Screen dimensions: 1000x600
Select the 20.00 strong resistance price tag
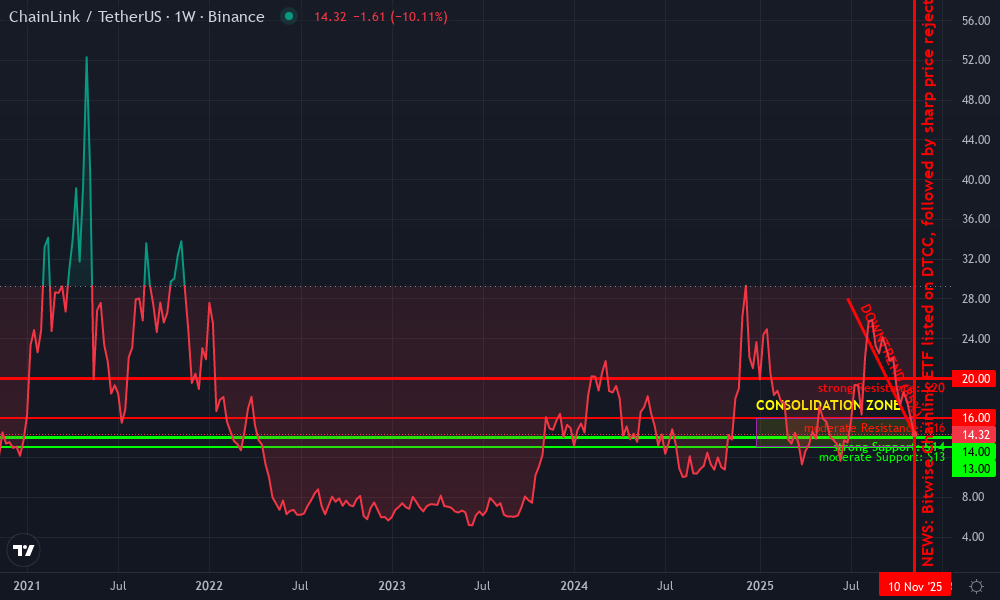pos(969,379)
